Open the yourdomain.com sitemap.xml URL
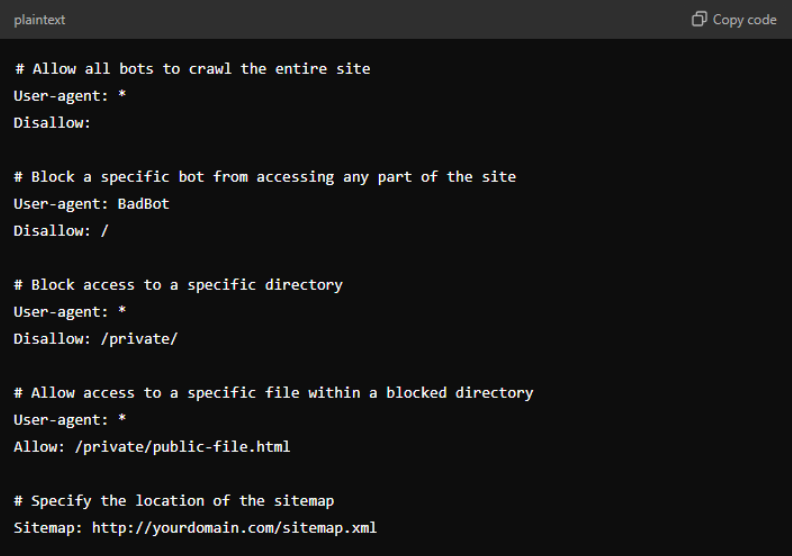Viewport: 792px width, 556px height. [x=234, y=527]
